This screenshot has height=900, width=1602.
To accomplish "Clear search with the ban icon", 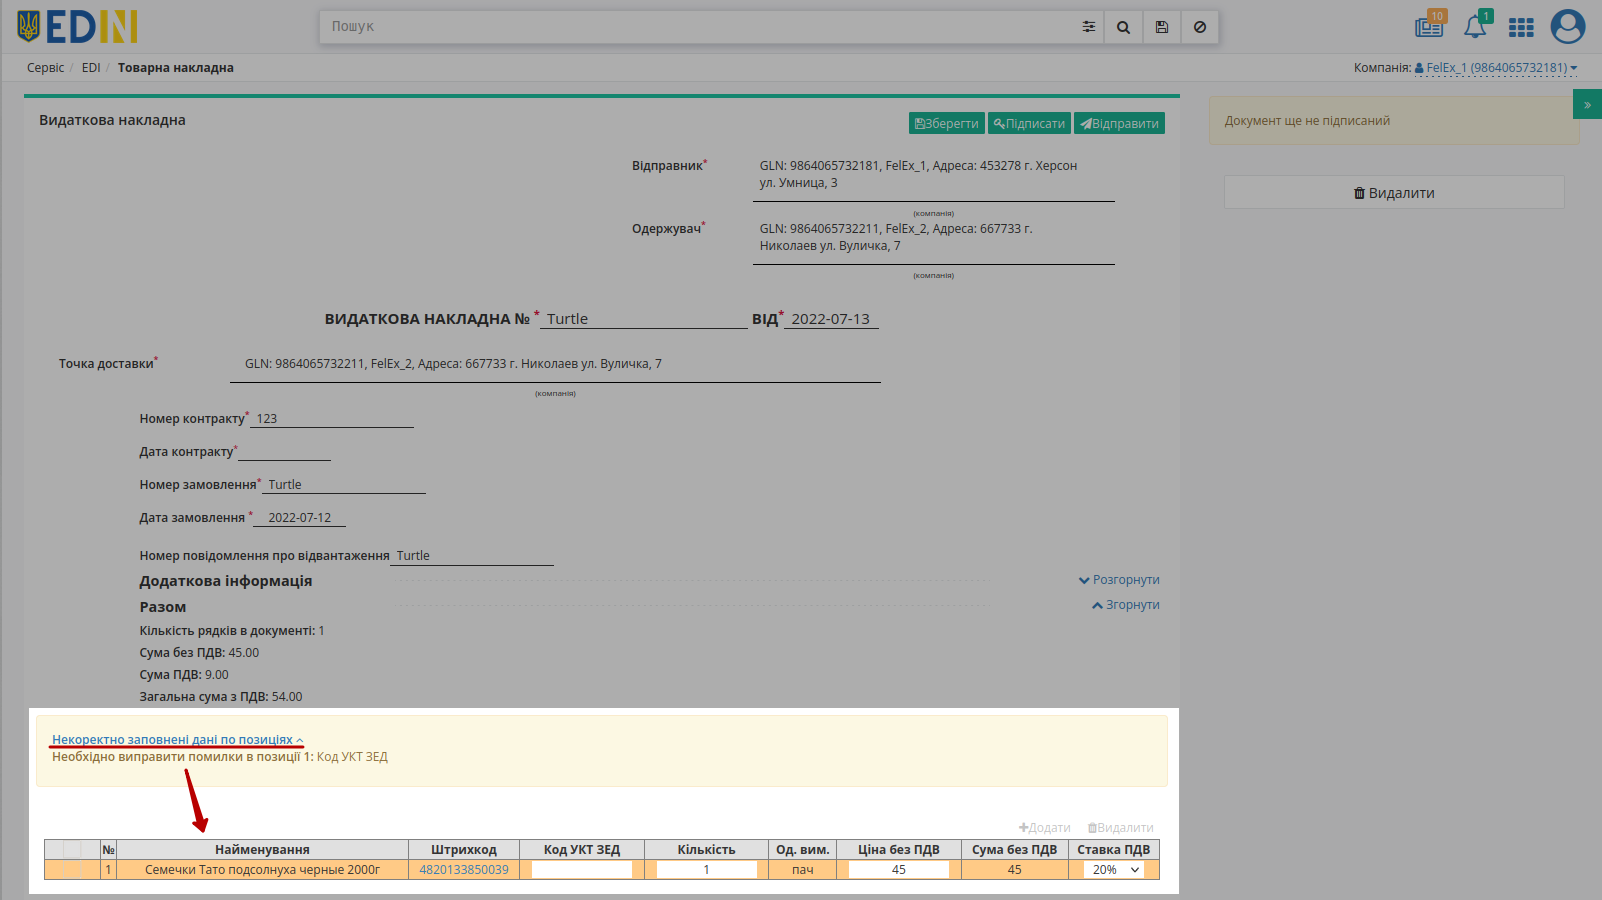I will (x=1199, y=27).
